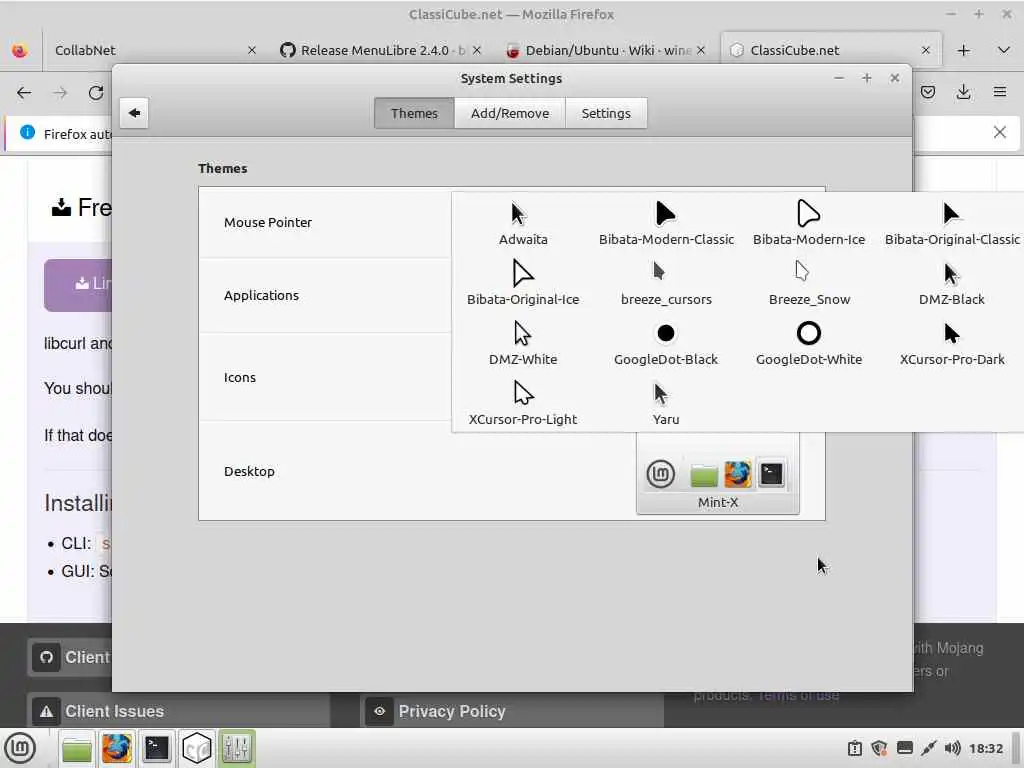The width and height of the screenshot is (1024, 768).
Task: Select the XCursor-Pro-Light cursor theme
Action: pos(522,404)
